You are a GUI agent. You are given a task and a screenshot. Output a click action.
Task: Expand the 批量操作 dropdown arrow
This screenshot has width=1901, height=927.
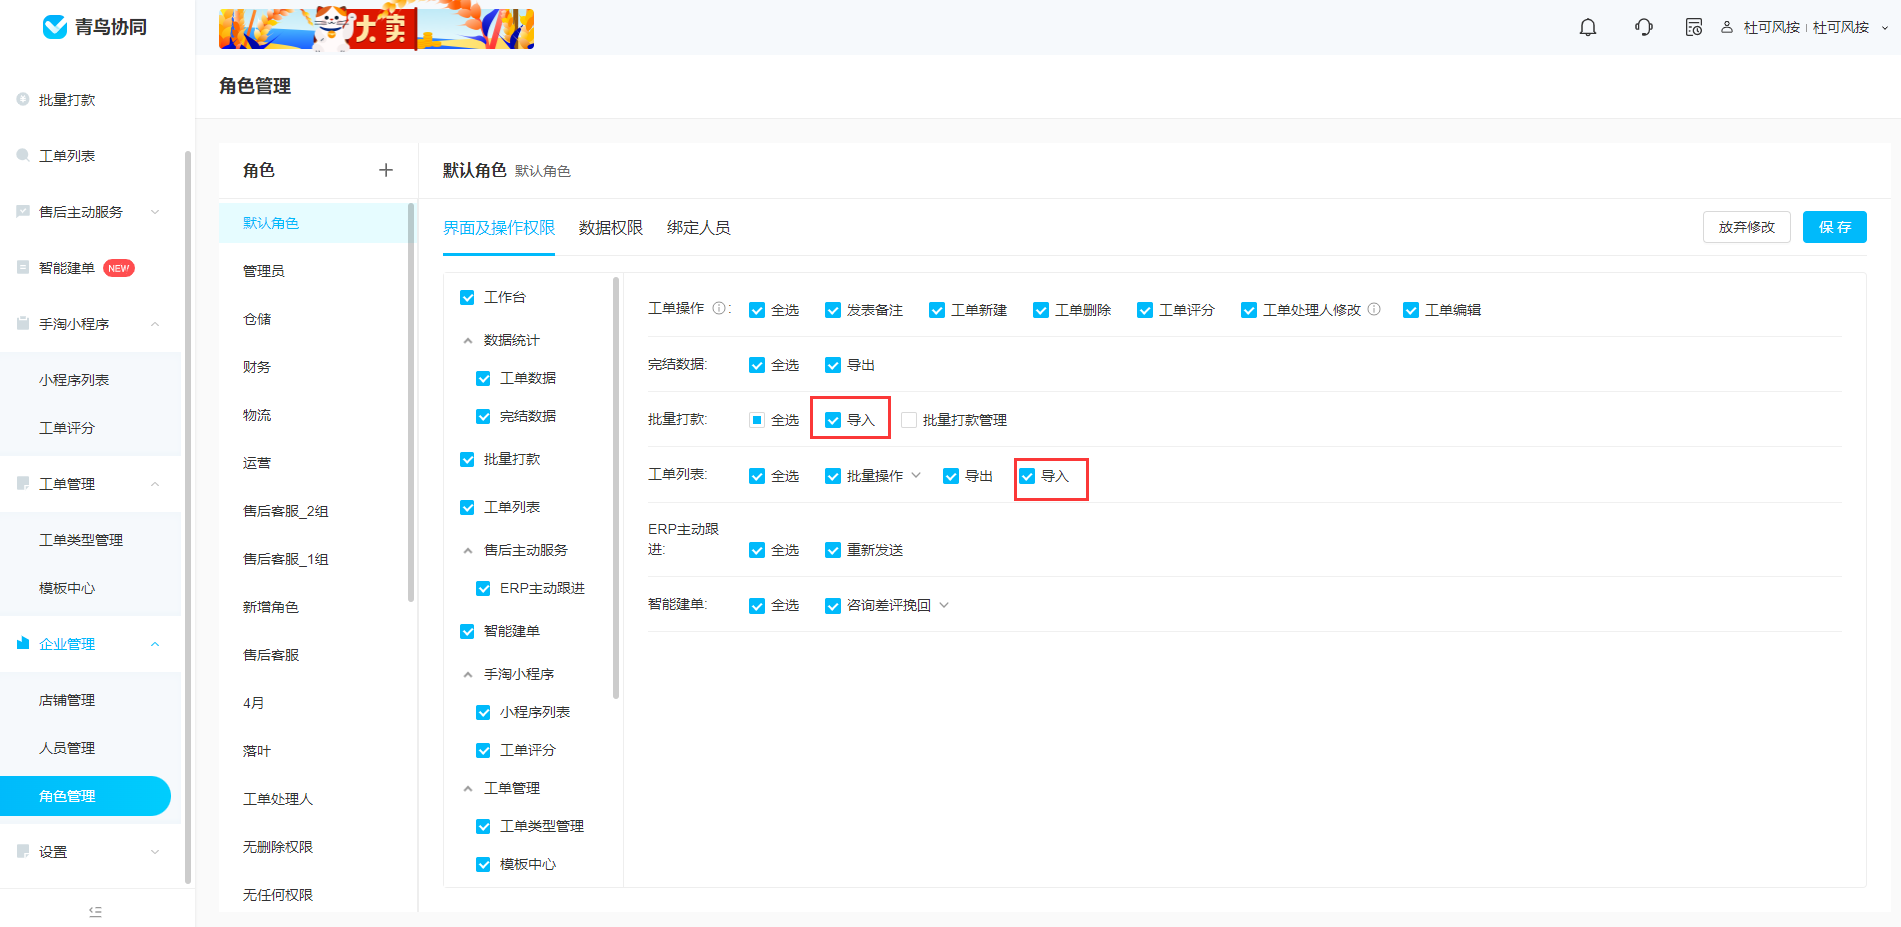[x=916, y=475]
